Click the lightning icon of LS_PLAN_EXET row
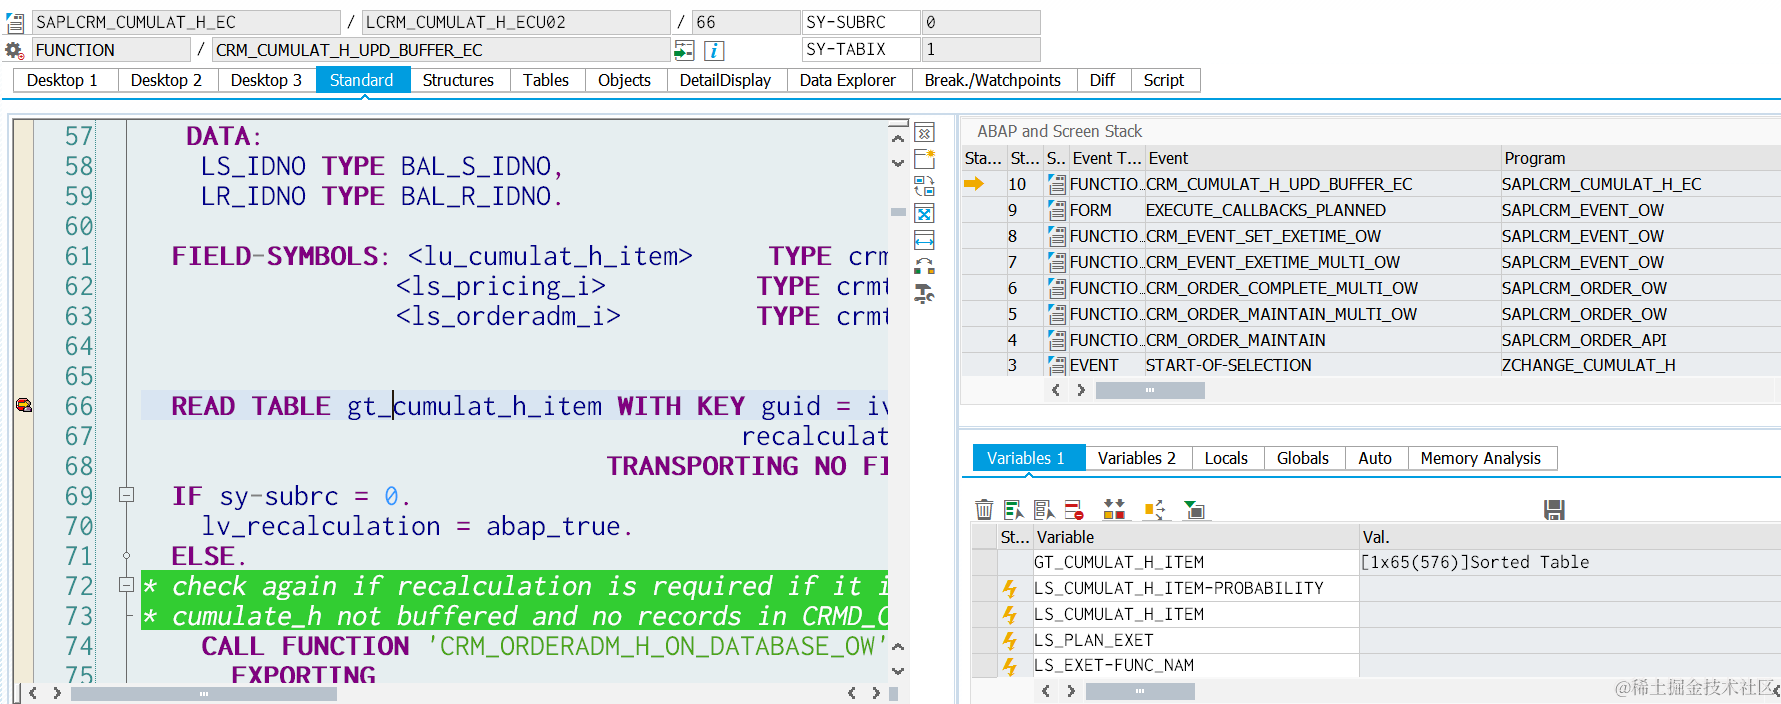The height and width of the screenshot is (704, 1781). (1010, 640)
